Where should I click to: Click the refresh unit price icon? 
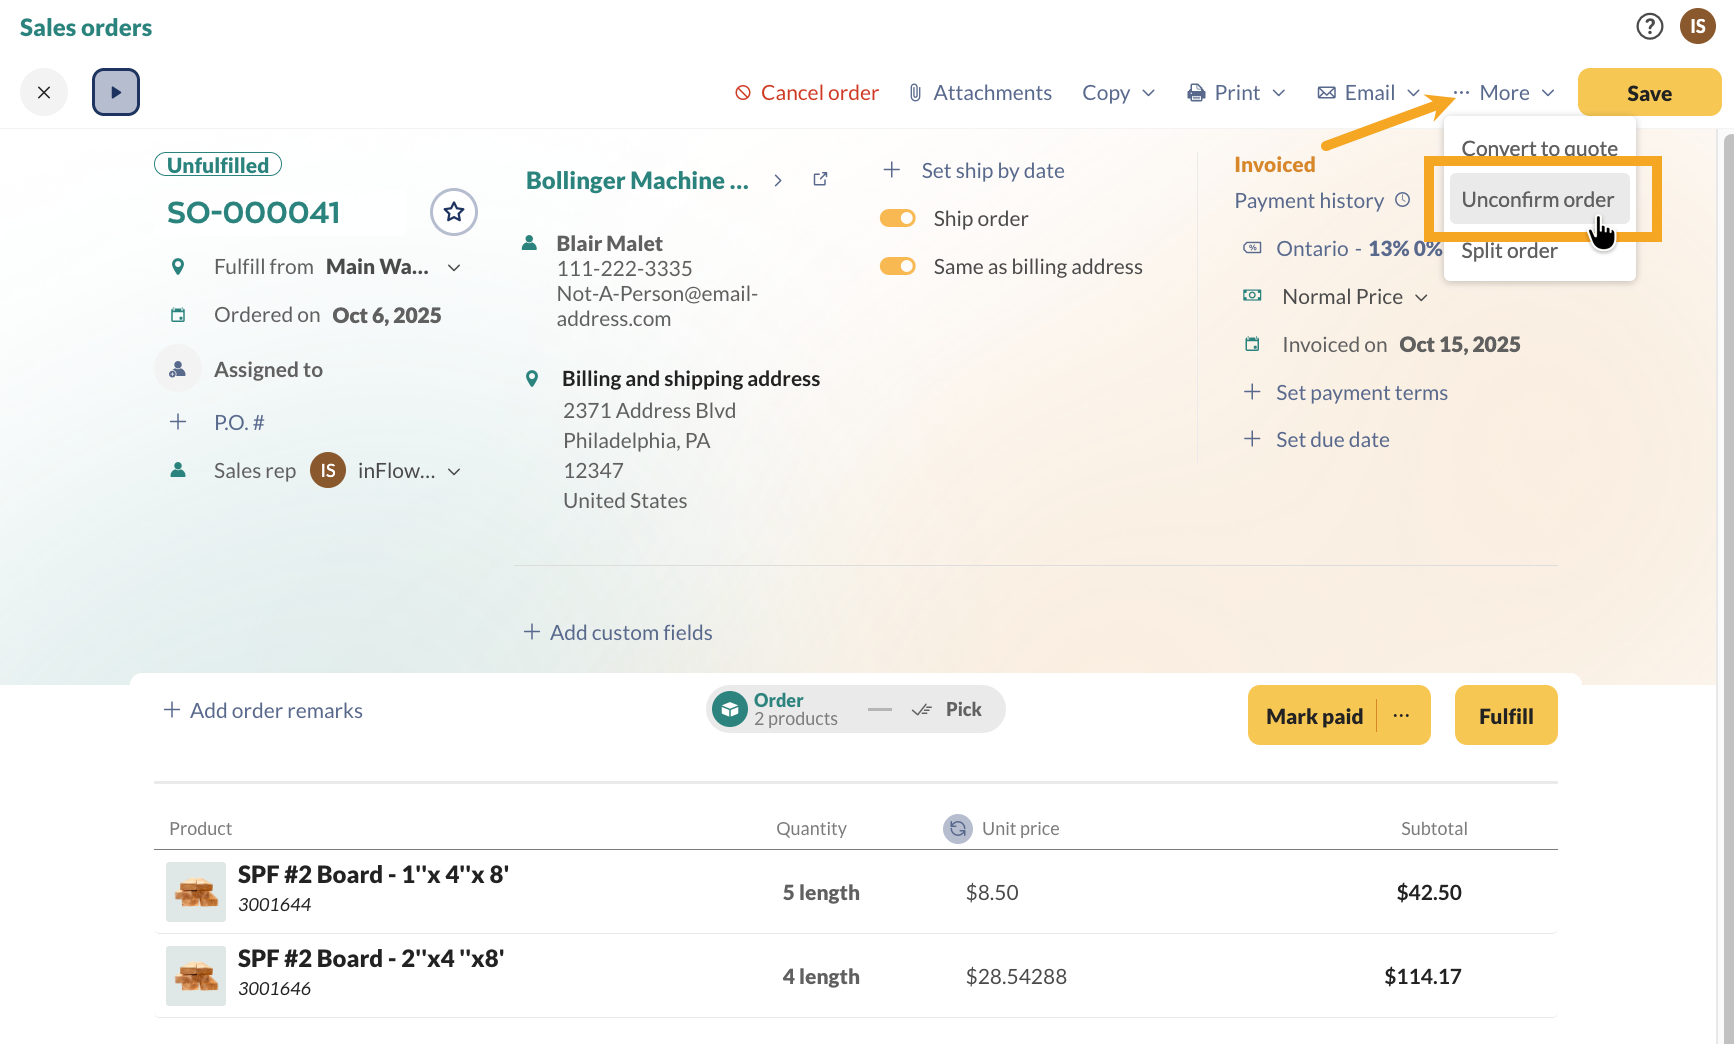[x=957, y=828]
